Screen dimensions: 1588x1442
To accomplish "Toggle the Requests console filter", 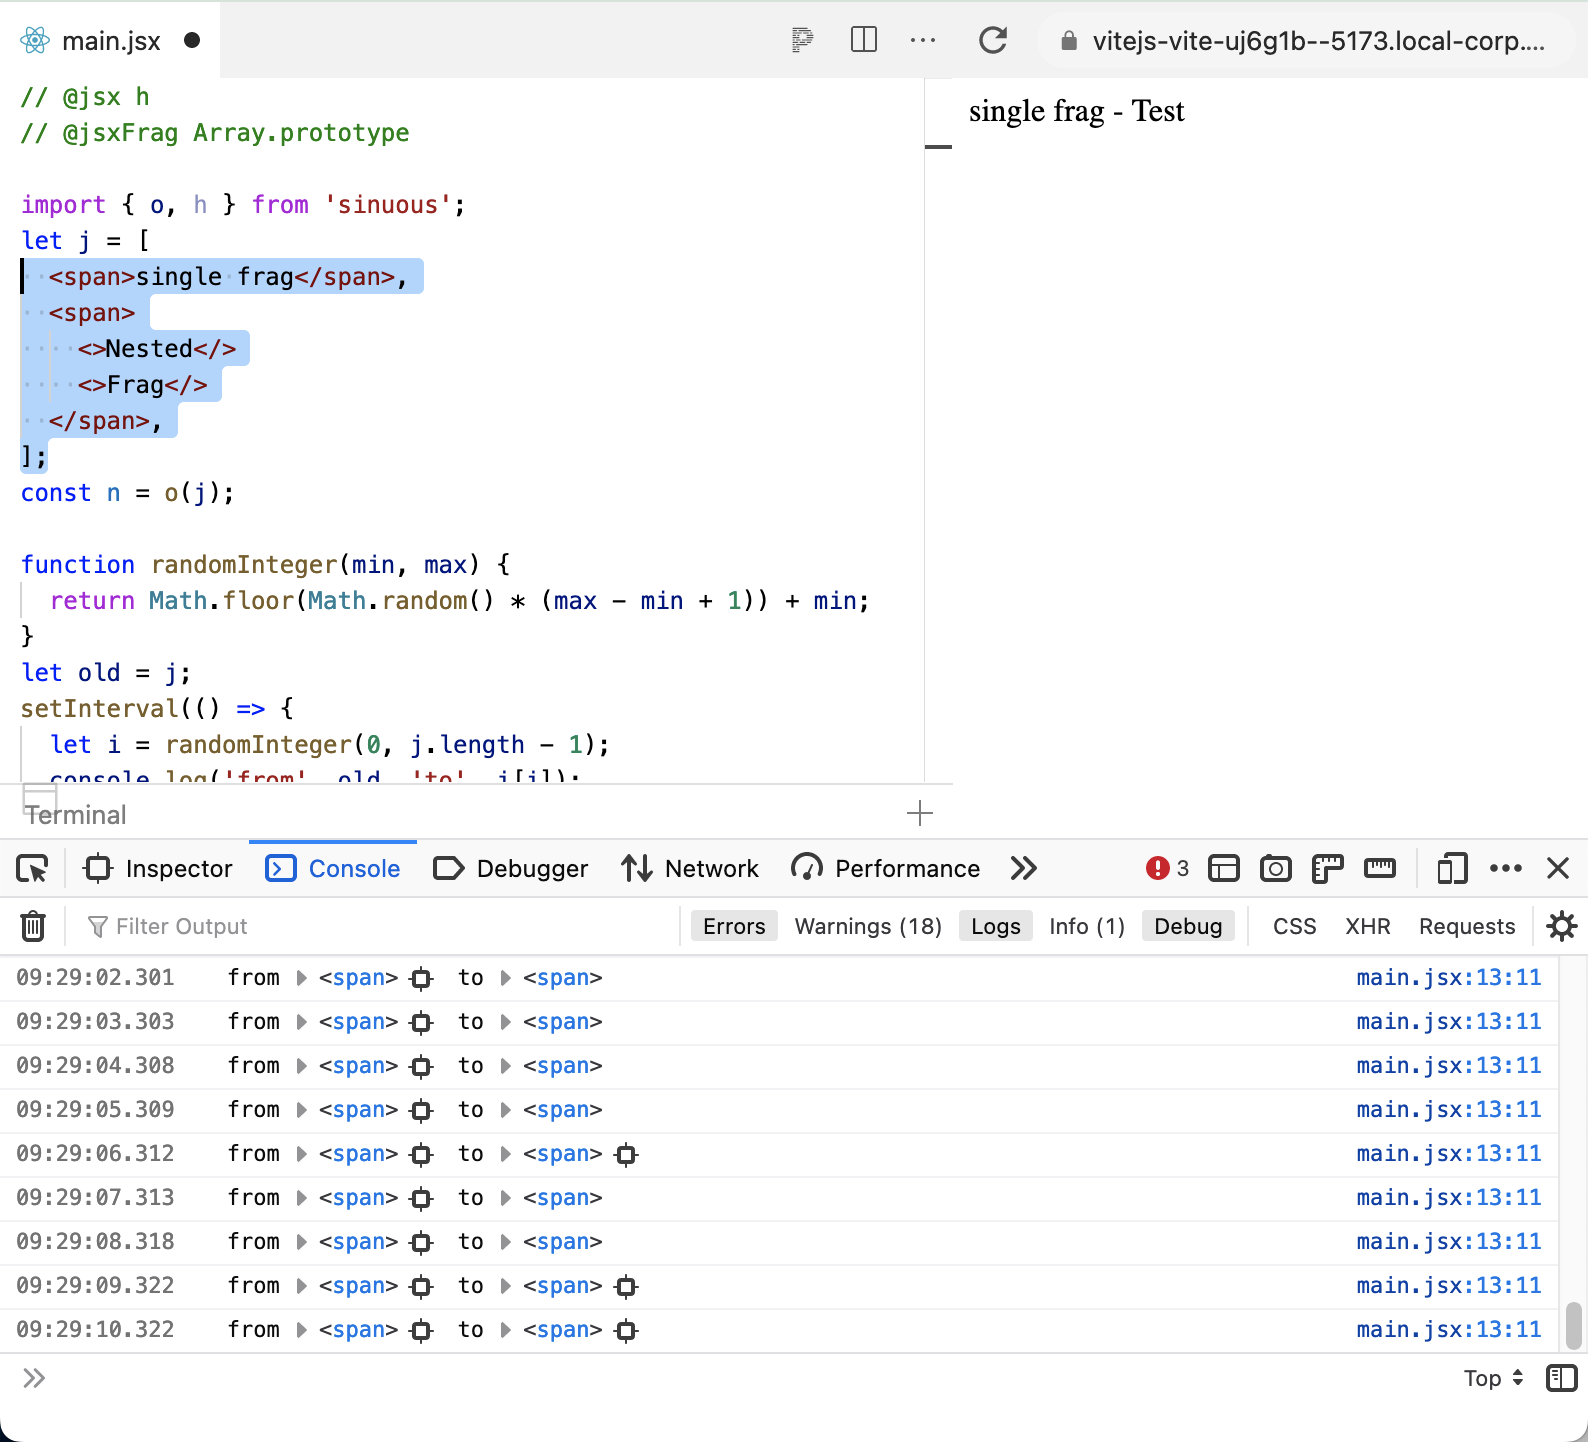I will (1467, 926).
